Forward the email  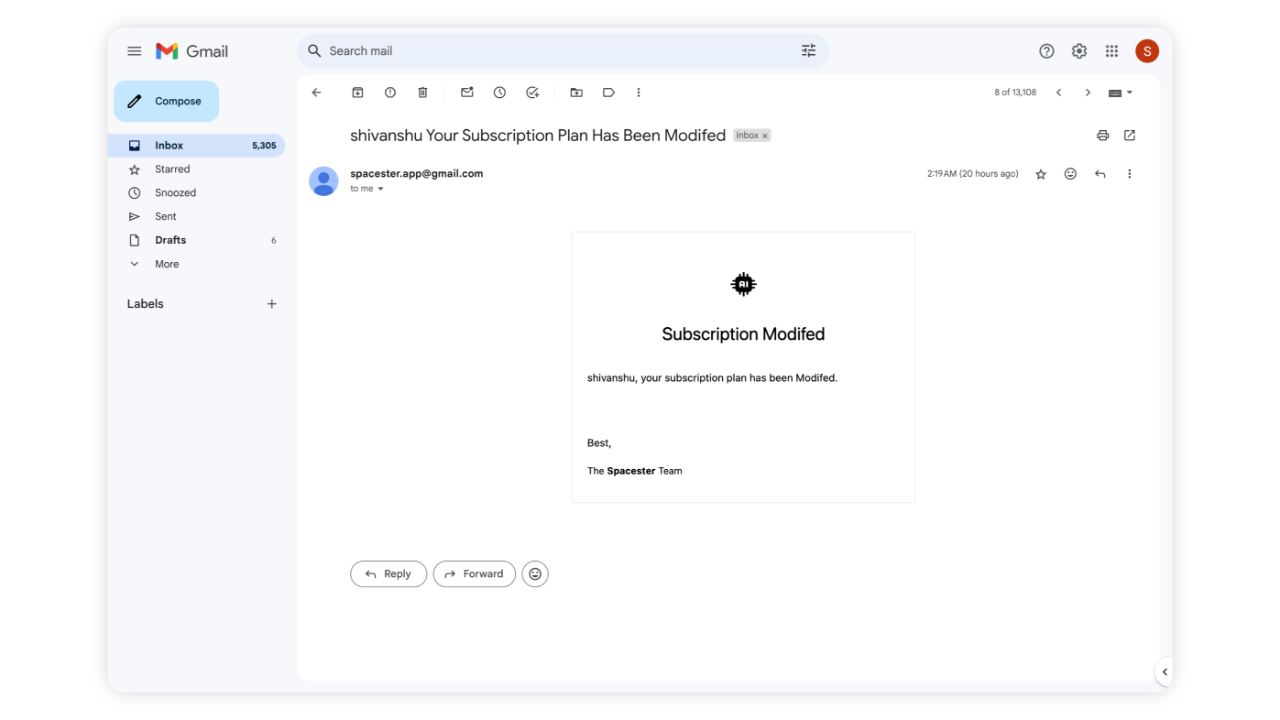pos(474,573)
